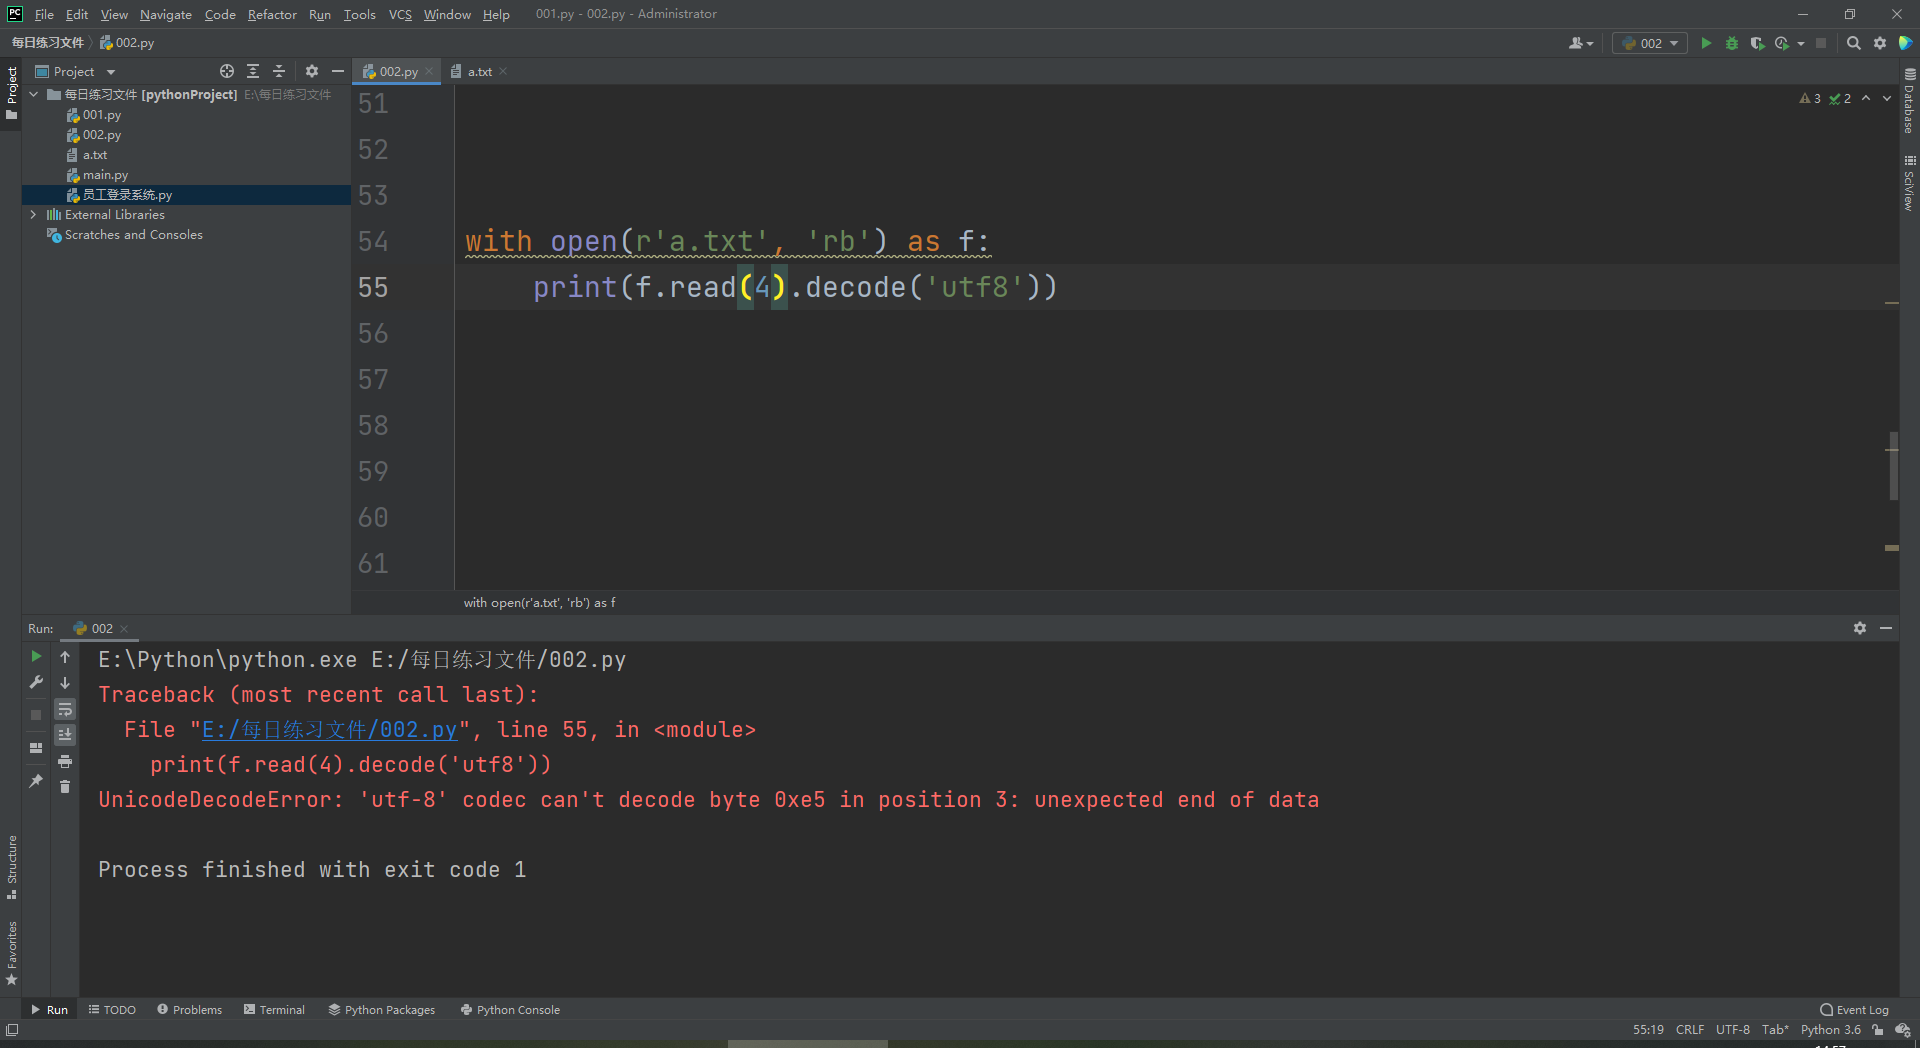Open the Python 3.6 interpreter selector
This screenshot has width=1920, height=1048.
pyautogui.click(x=1831, y=1030)
